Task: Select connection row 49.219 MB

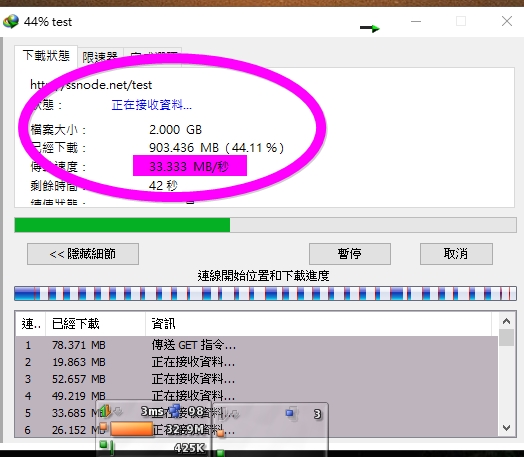Action: (x=256, y=396)
